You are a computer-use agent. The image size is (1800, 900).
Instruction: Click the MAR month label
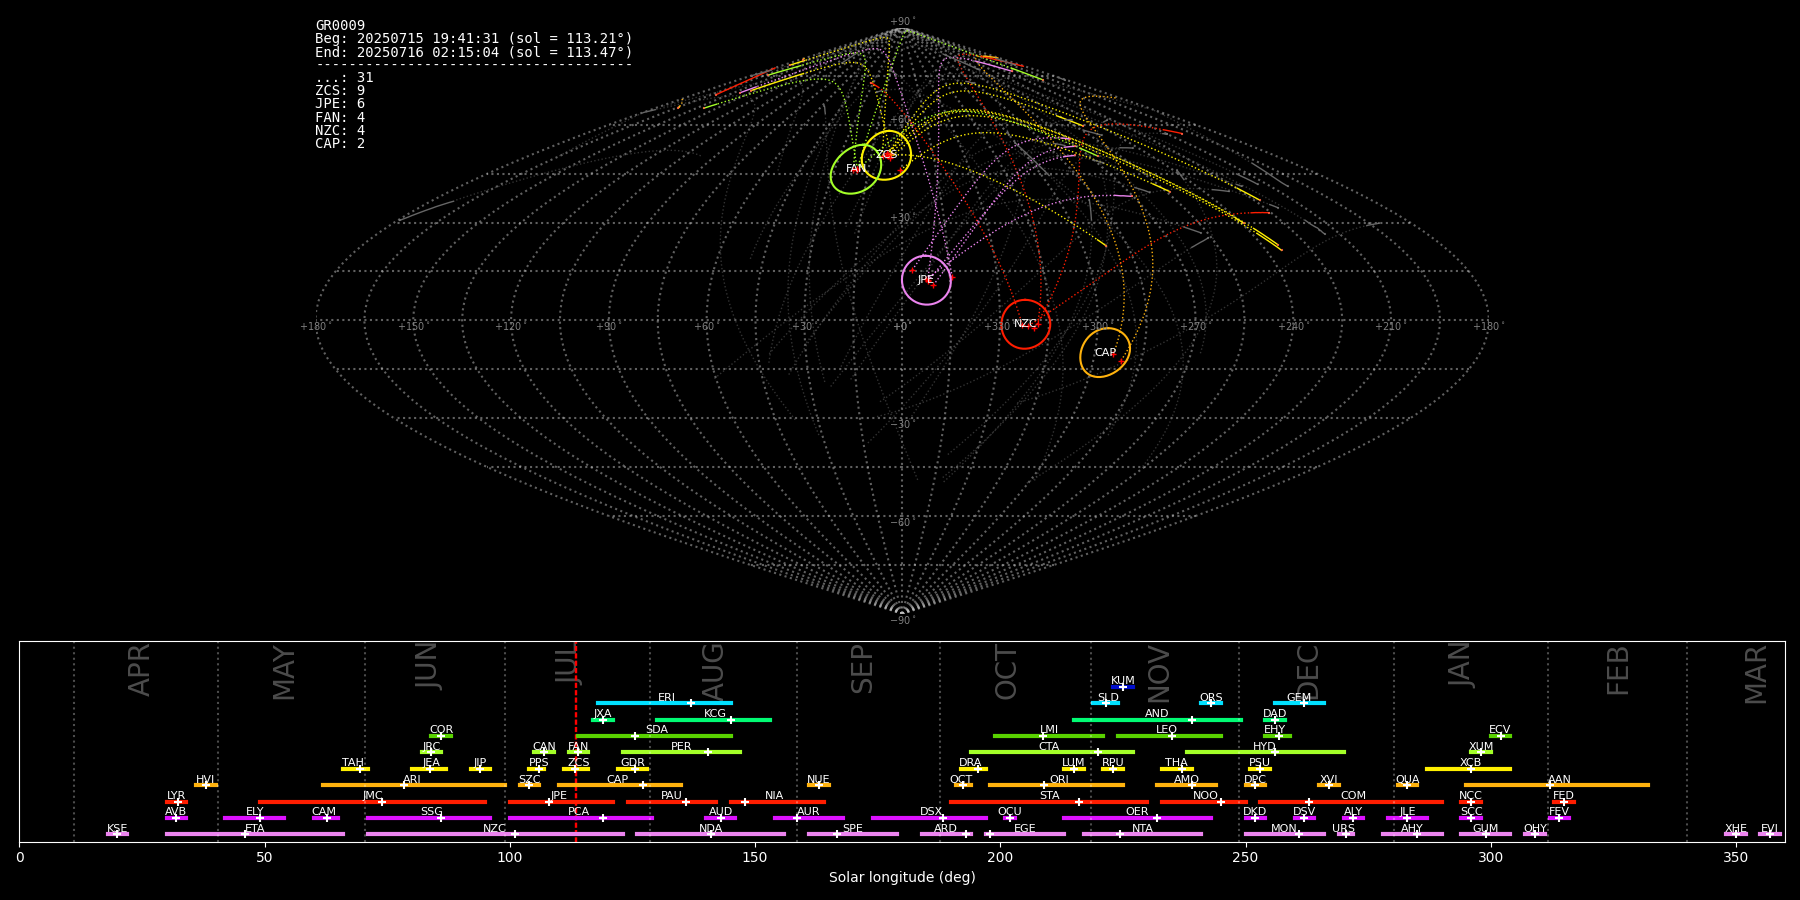tap(1756, 674)
